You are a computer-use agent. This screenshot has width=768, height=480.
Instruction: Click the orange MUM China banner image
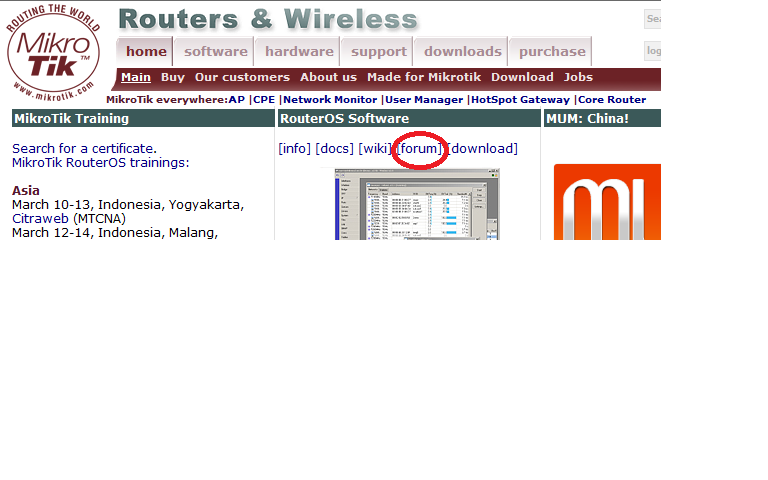coord(607,202)
